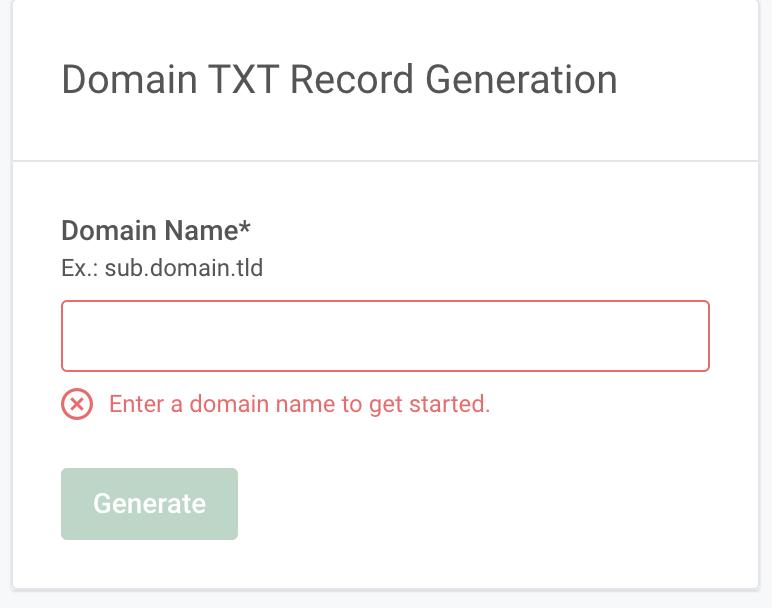772x608 pixels.
Task: Click the disabled Generate button
Action: (149, 504)
